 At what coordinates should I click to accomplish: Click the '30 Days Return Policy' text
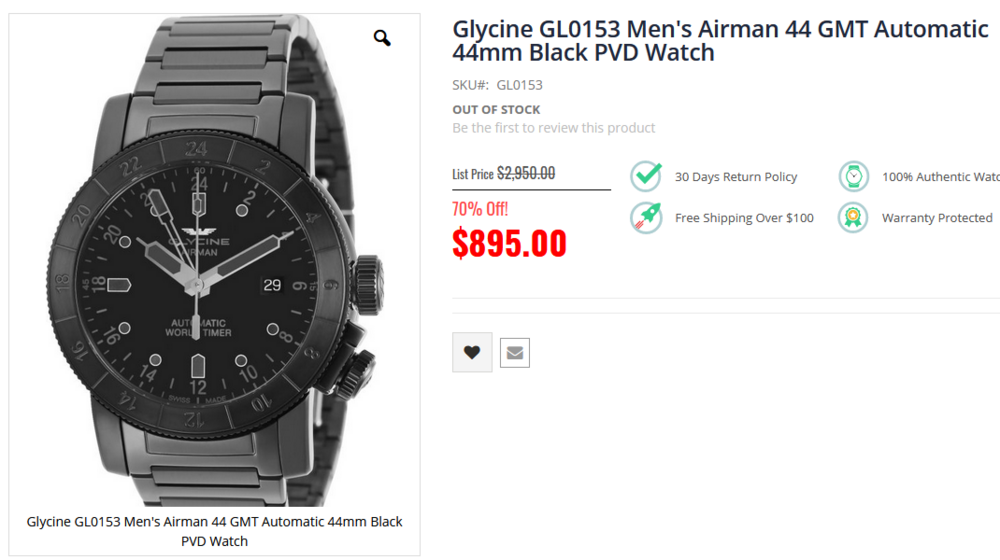point(736,177)
